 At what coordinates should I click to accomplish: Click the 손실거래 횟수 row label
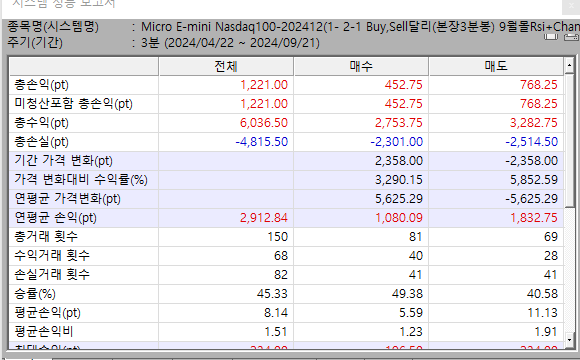tap(52, 275)
